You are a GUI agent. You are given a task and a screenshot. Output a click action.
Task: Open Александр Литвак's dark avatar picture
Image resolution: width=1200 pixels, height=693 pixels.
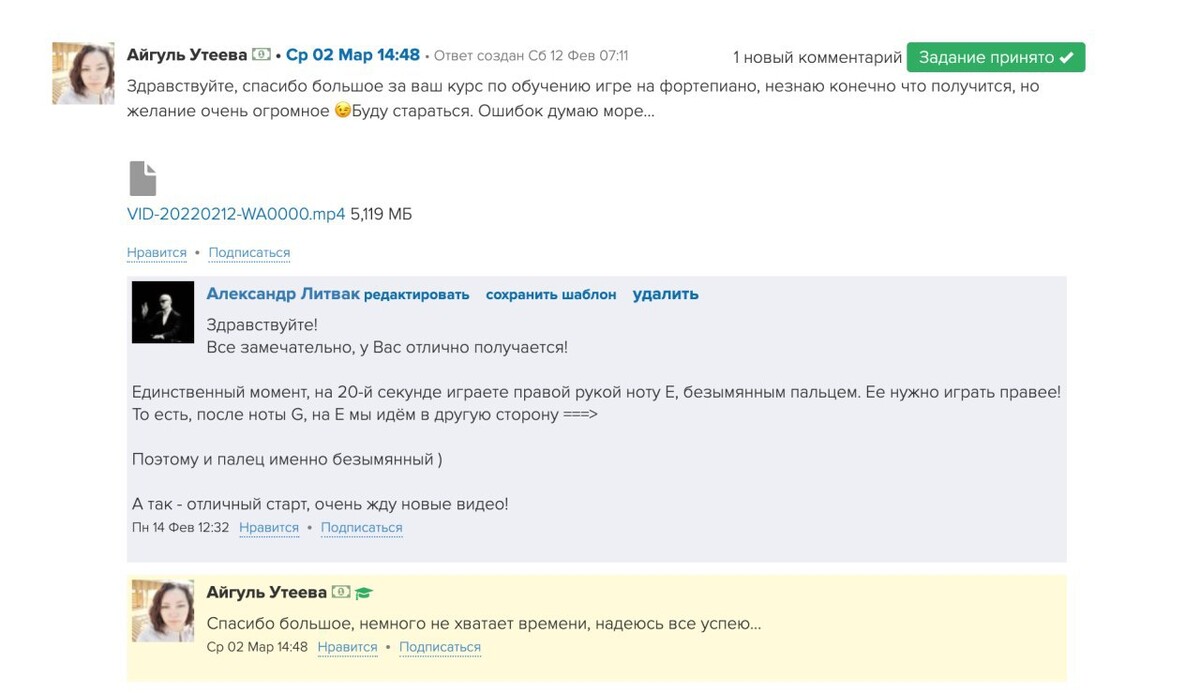point(163,313)
